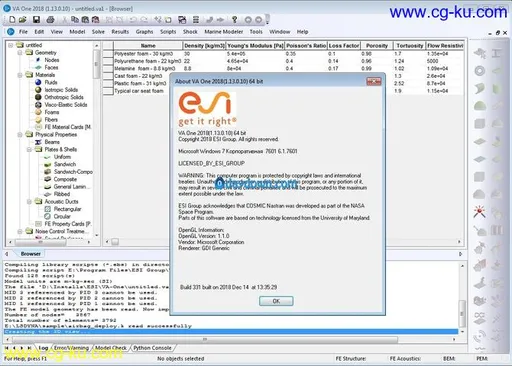Select the FE Material Cards tree item
Viewport: 512px width, 366px height.
click(68, 127)
